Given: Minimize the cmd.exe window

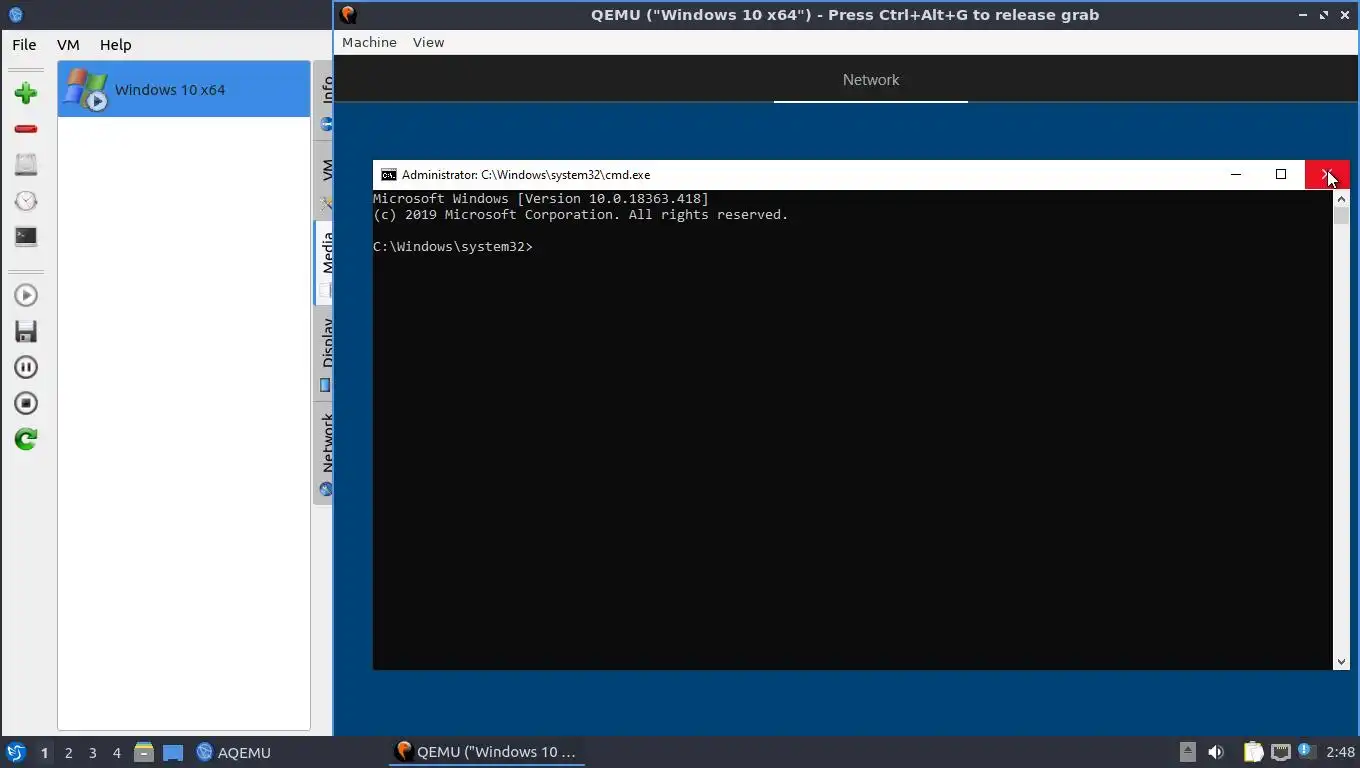Looking at the screenshot, I should click(x=1236, y=174).
